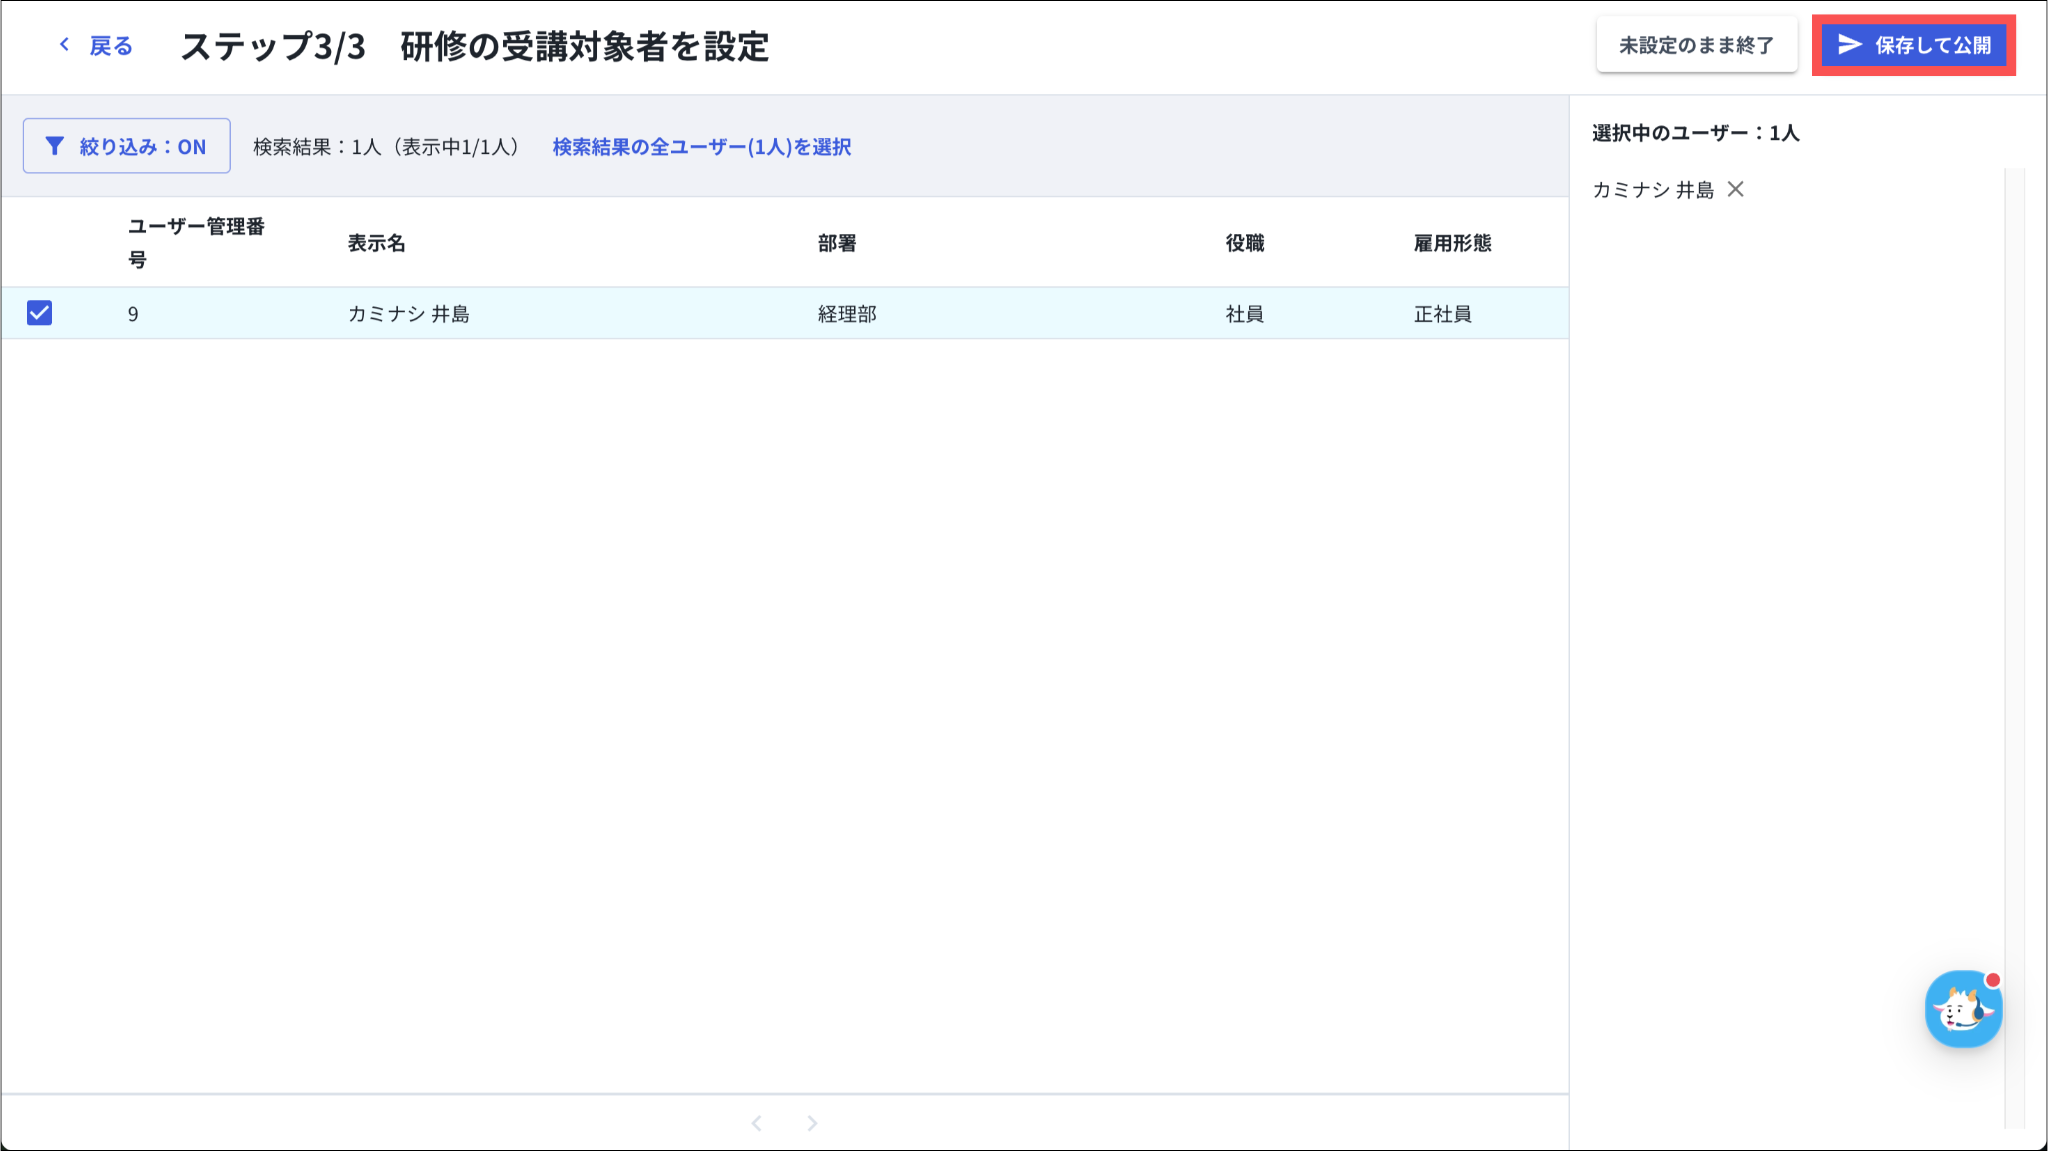Image resolution: width=2048 pixels, height=1151 pixels.
Task: Uncheck the カミナシ 井島 row checkbox
Action: [39, 313]
